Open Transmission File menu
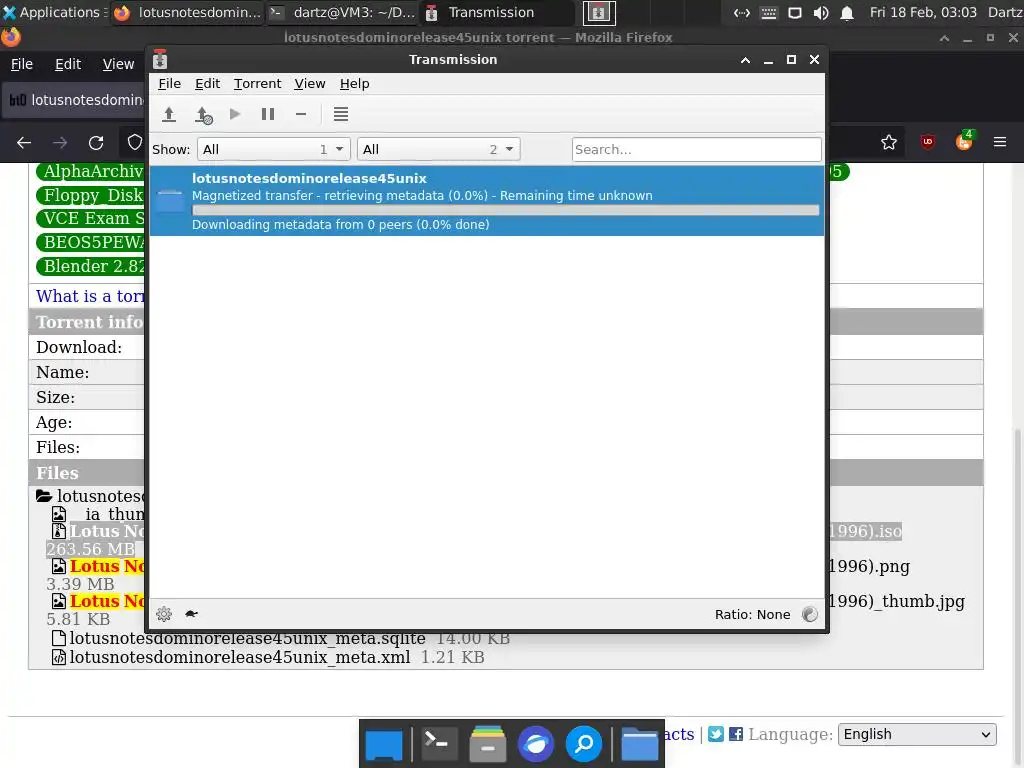 coord(169,84)
